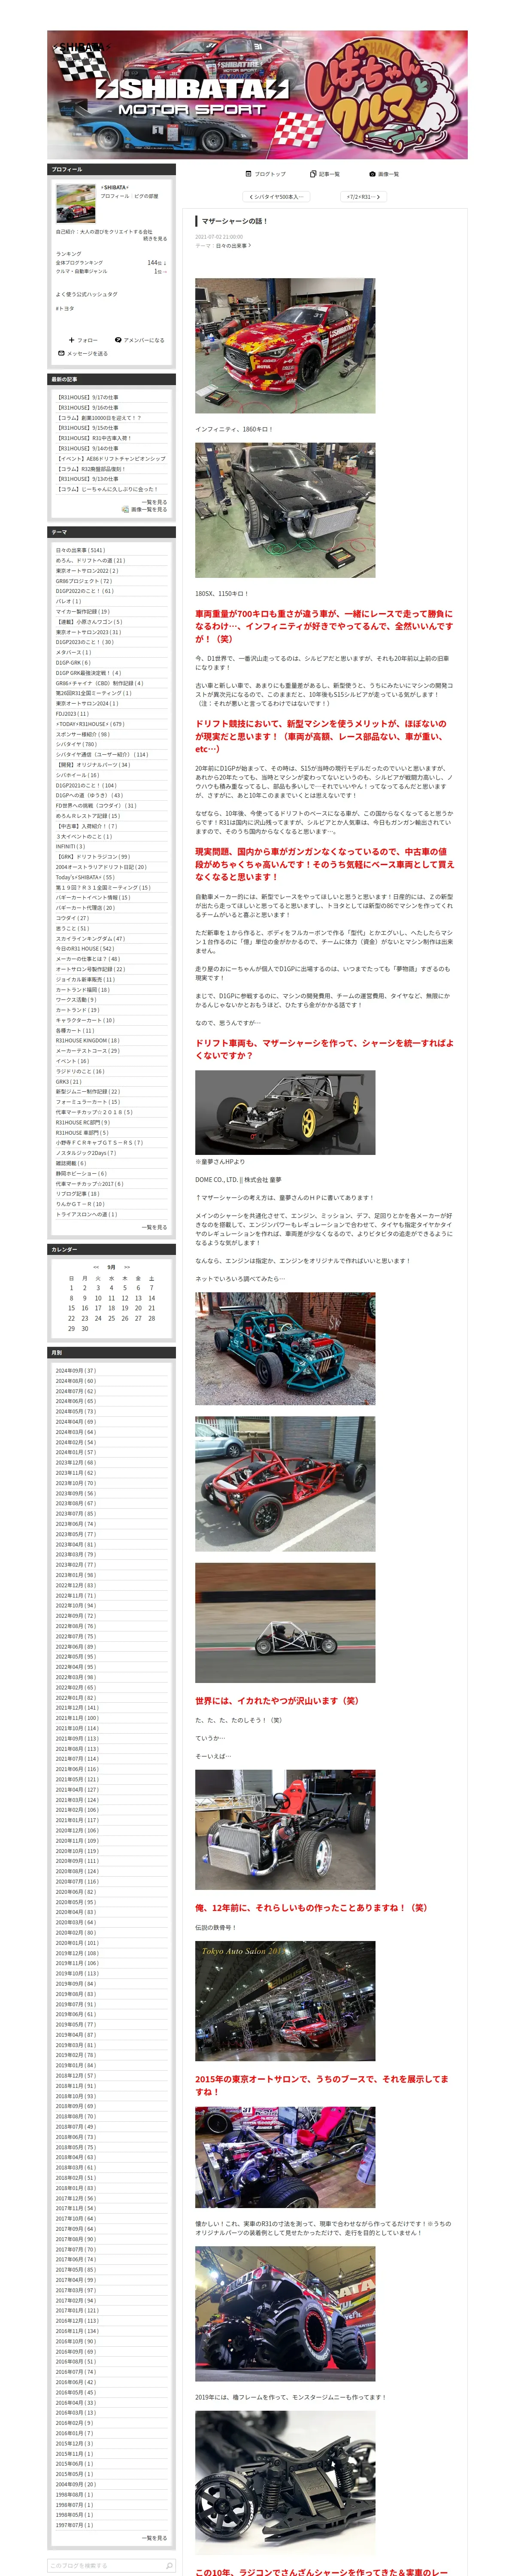This screenshot has width=515, height=2576.
Task: Go to next month in calendar
Action: (x=127, y=1267)
